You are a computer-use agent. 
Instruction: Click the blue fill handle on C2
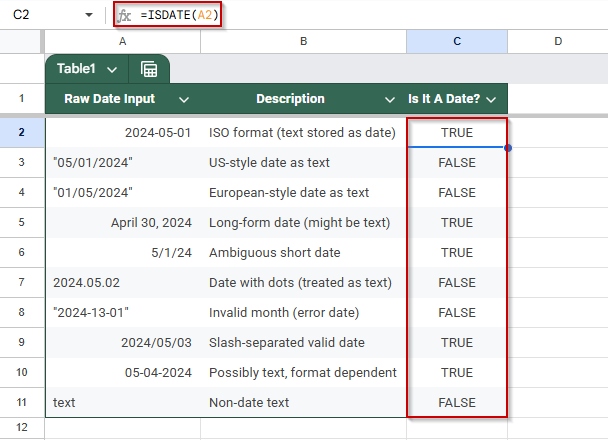[x=508, y=148]
